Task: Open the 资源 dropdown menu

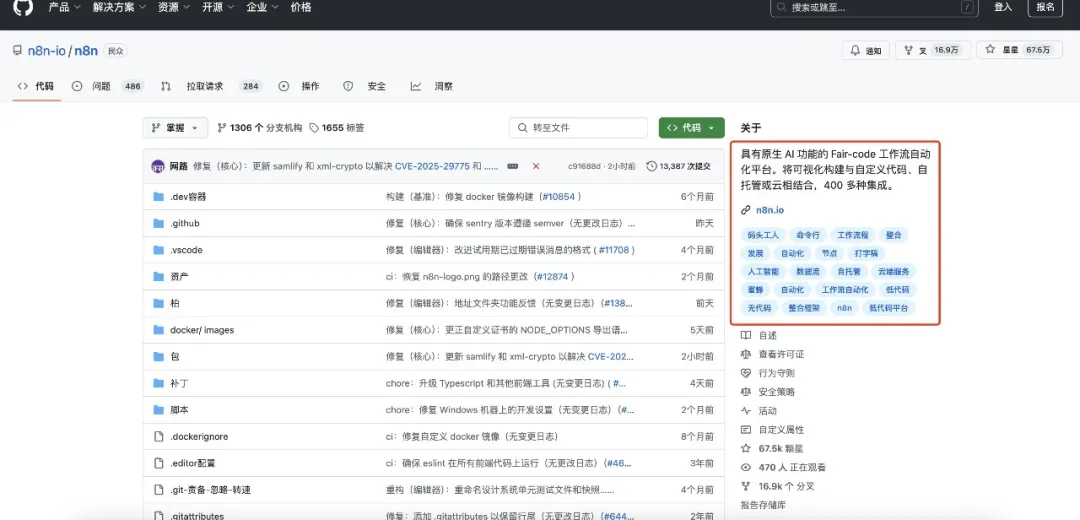Action: 174,8
